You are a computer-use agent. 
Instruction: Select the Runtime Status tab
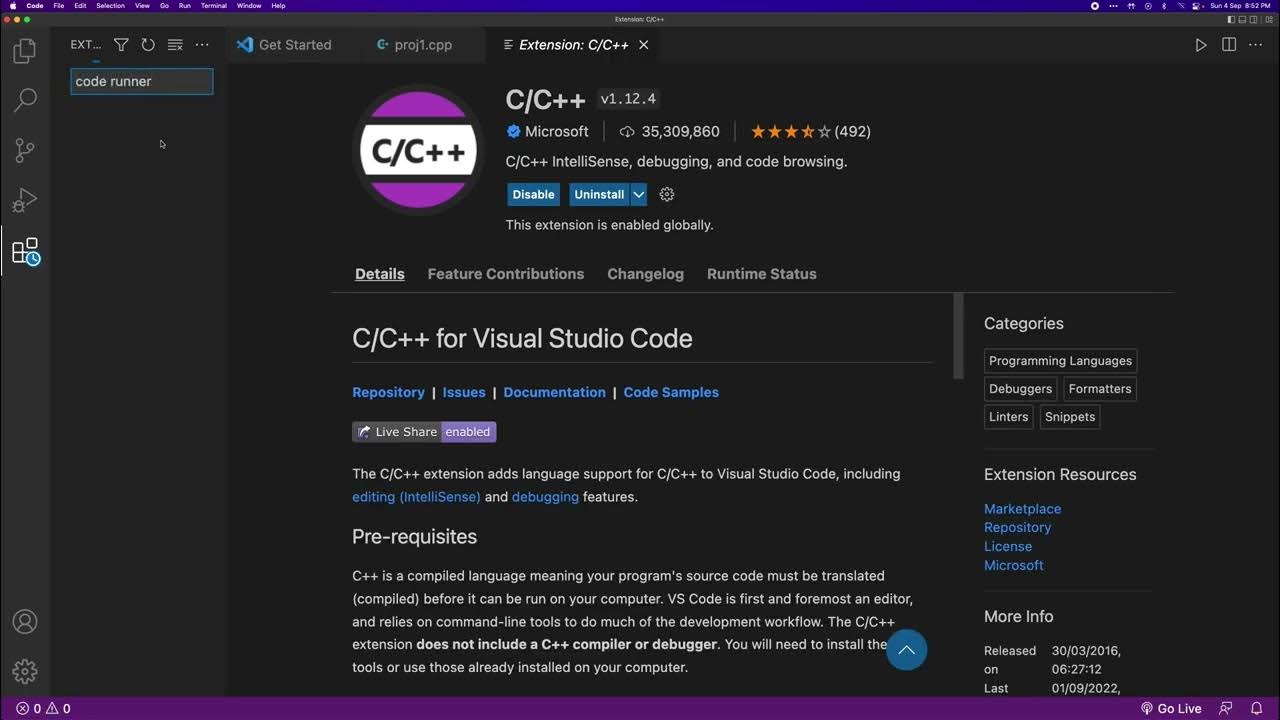tap(762, 274)
